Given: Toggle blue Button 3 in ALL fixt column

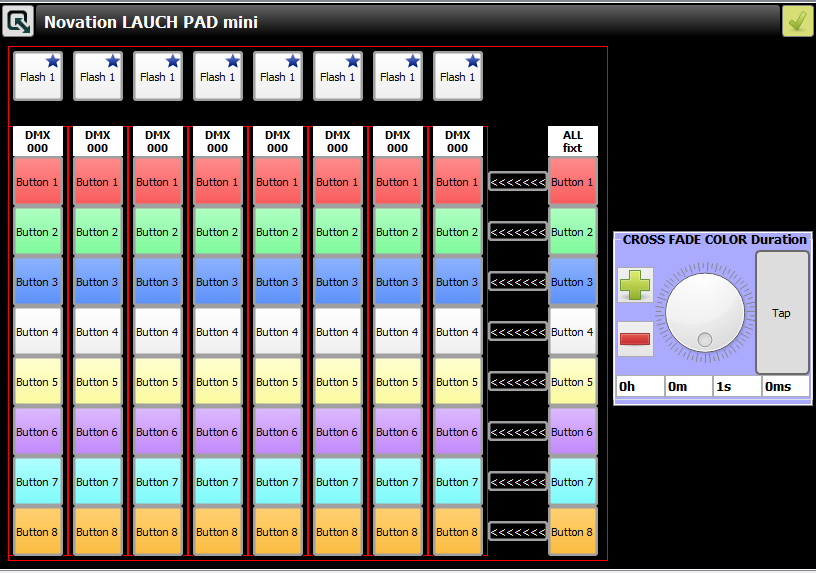Looking at the screenshot, I should tap(573, 282).
